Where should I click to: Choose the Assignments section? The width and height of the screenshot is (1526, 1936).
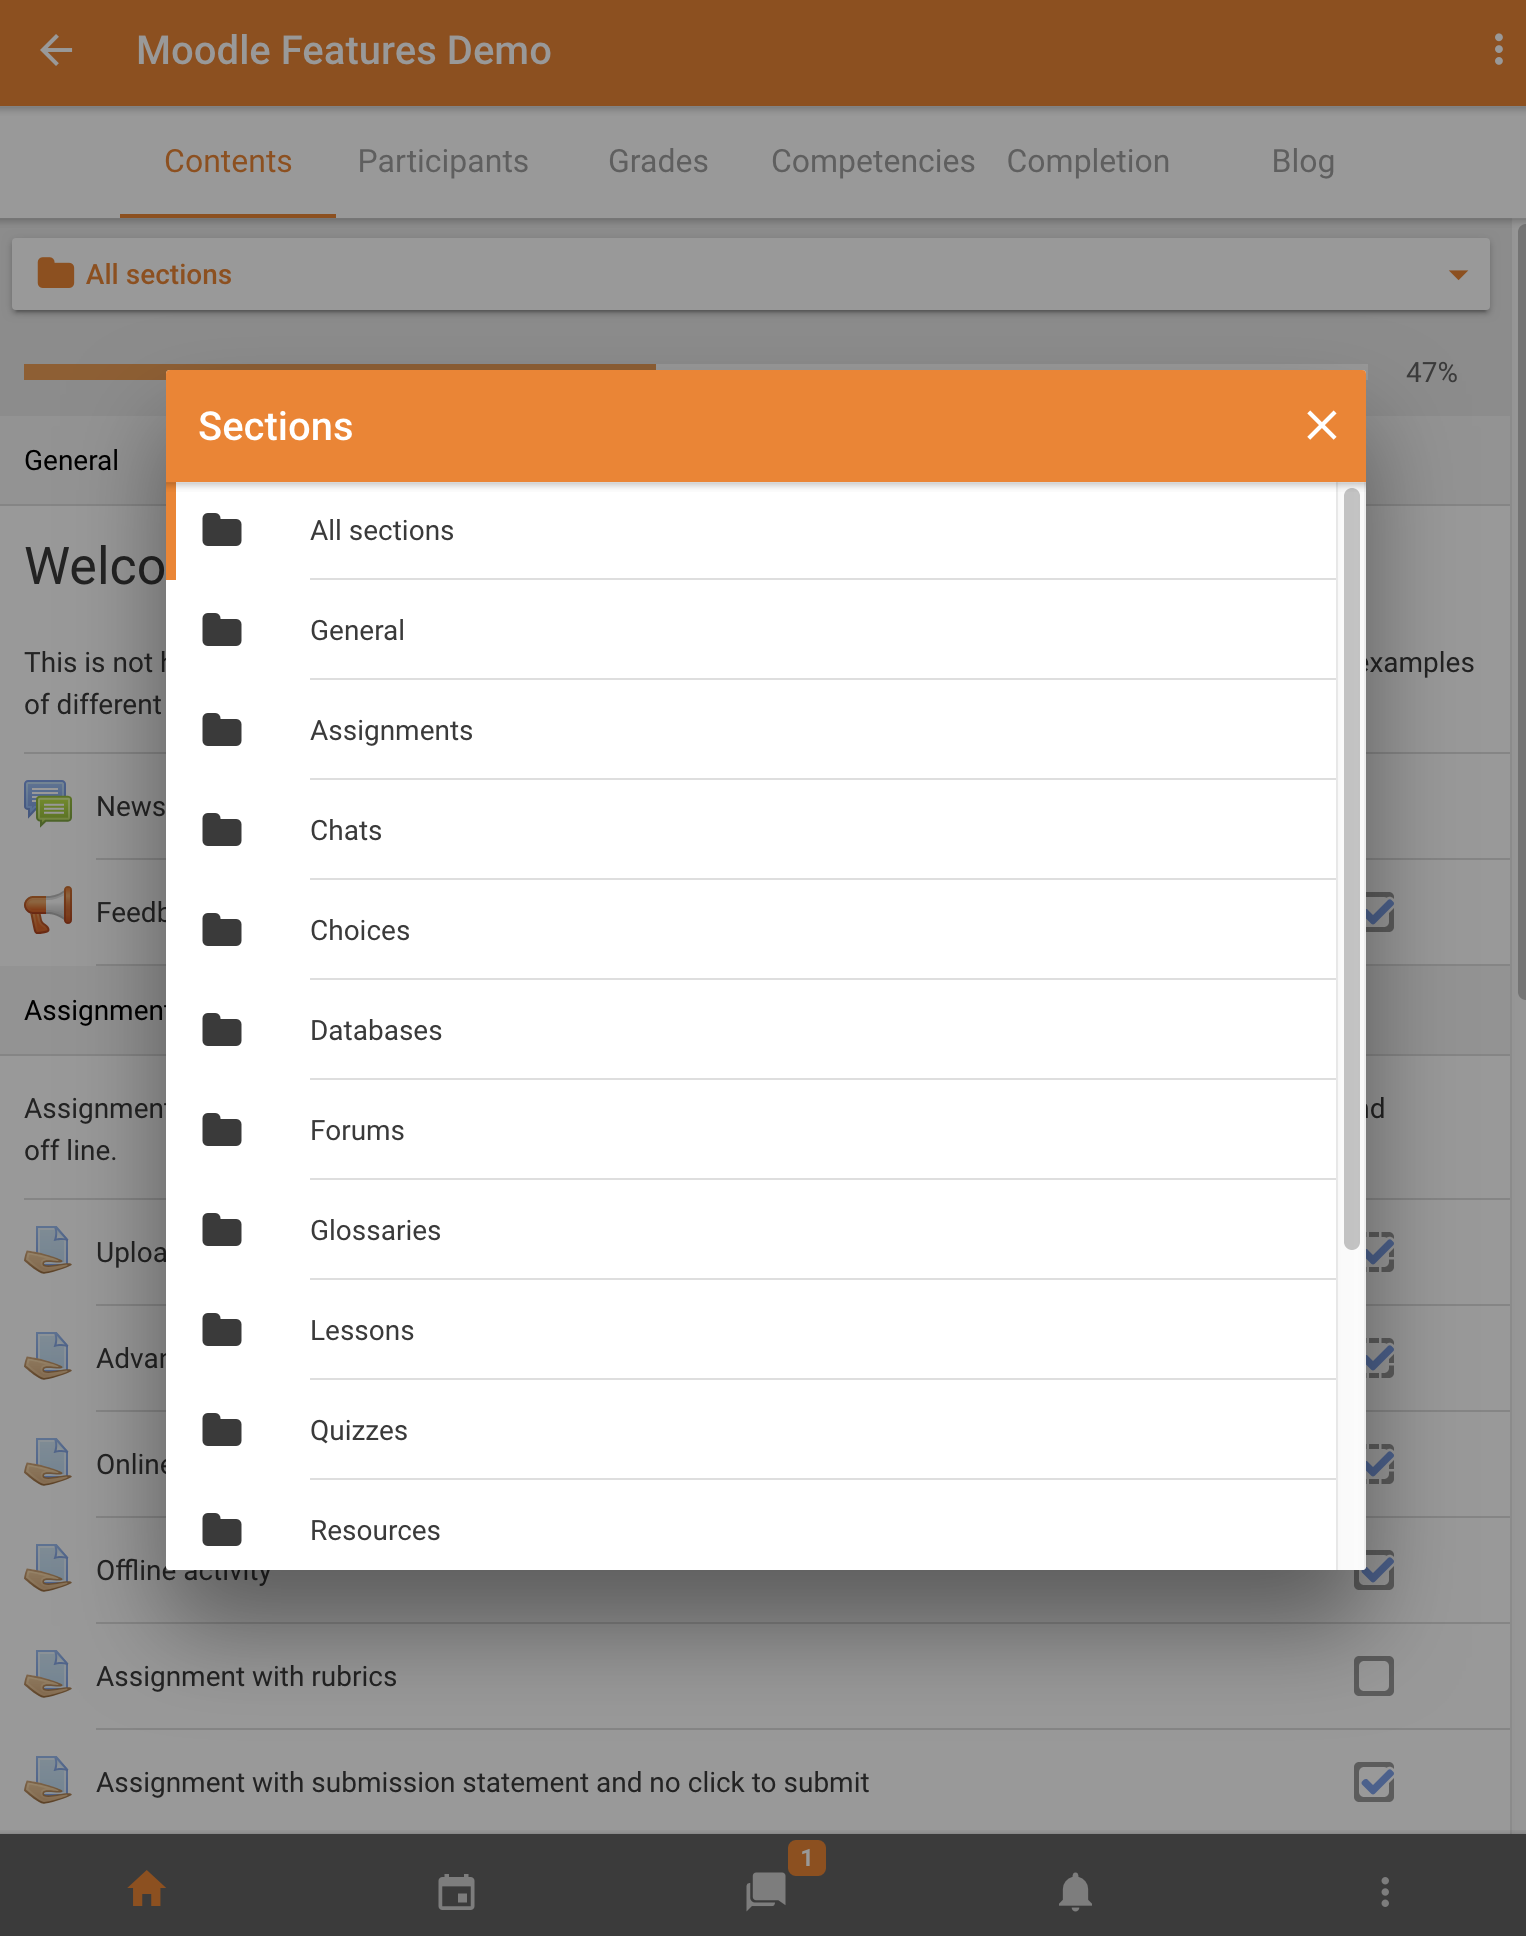751,730
